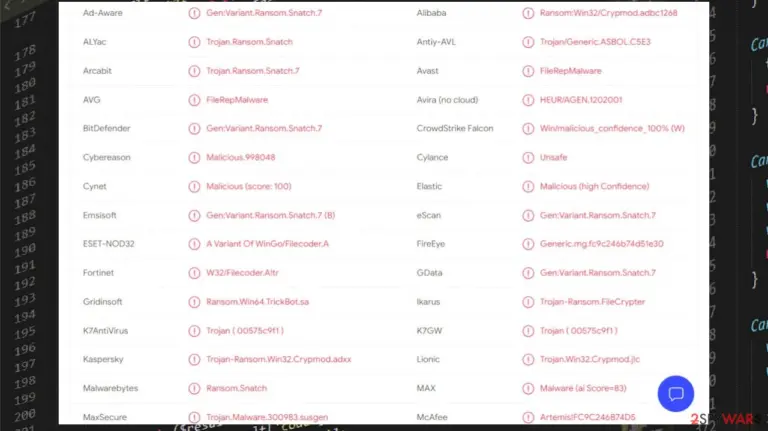Select K7AntiVirus Trojan ( 00575c9f1 ) detection
Image resolution: width=768 pixels, height=431 pixels.
coord(245,330)
